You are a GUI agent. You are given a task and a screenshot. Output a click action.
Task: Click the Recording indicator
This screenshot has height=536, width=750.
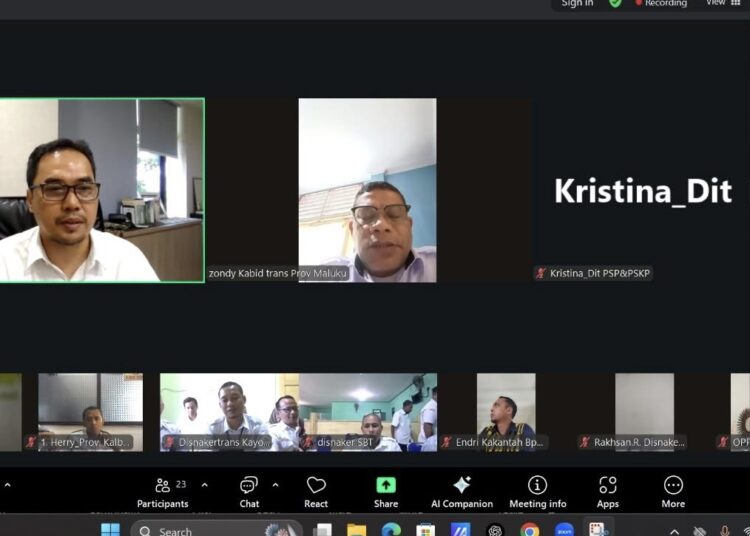tap(661, 3)
